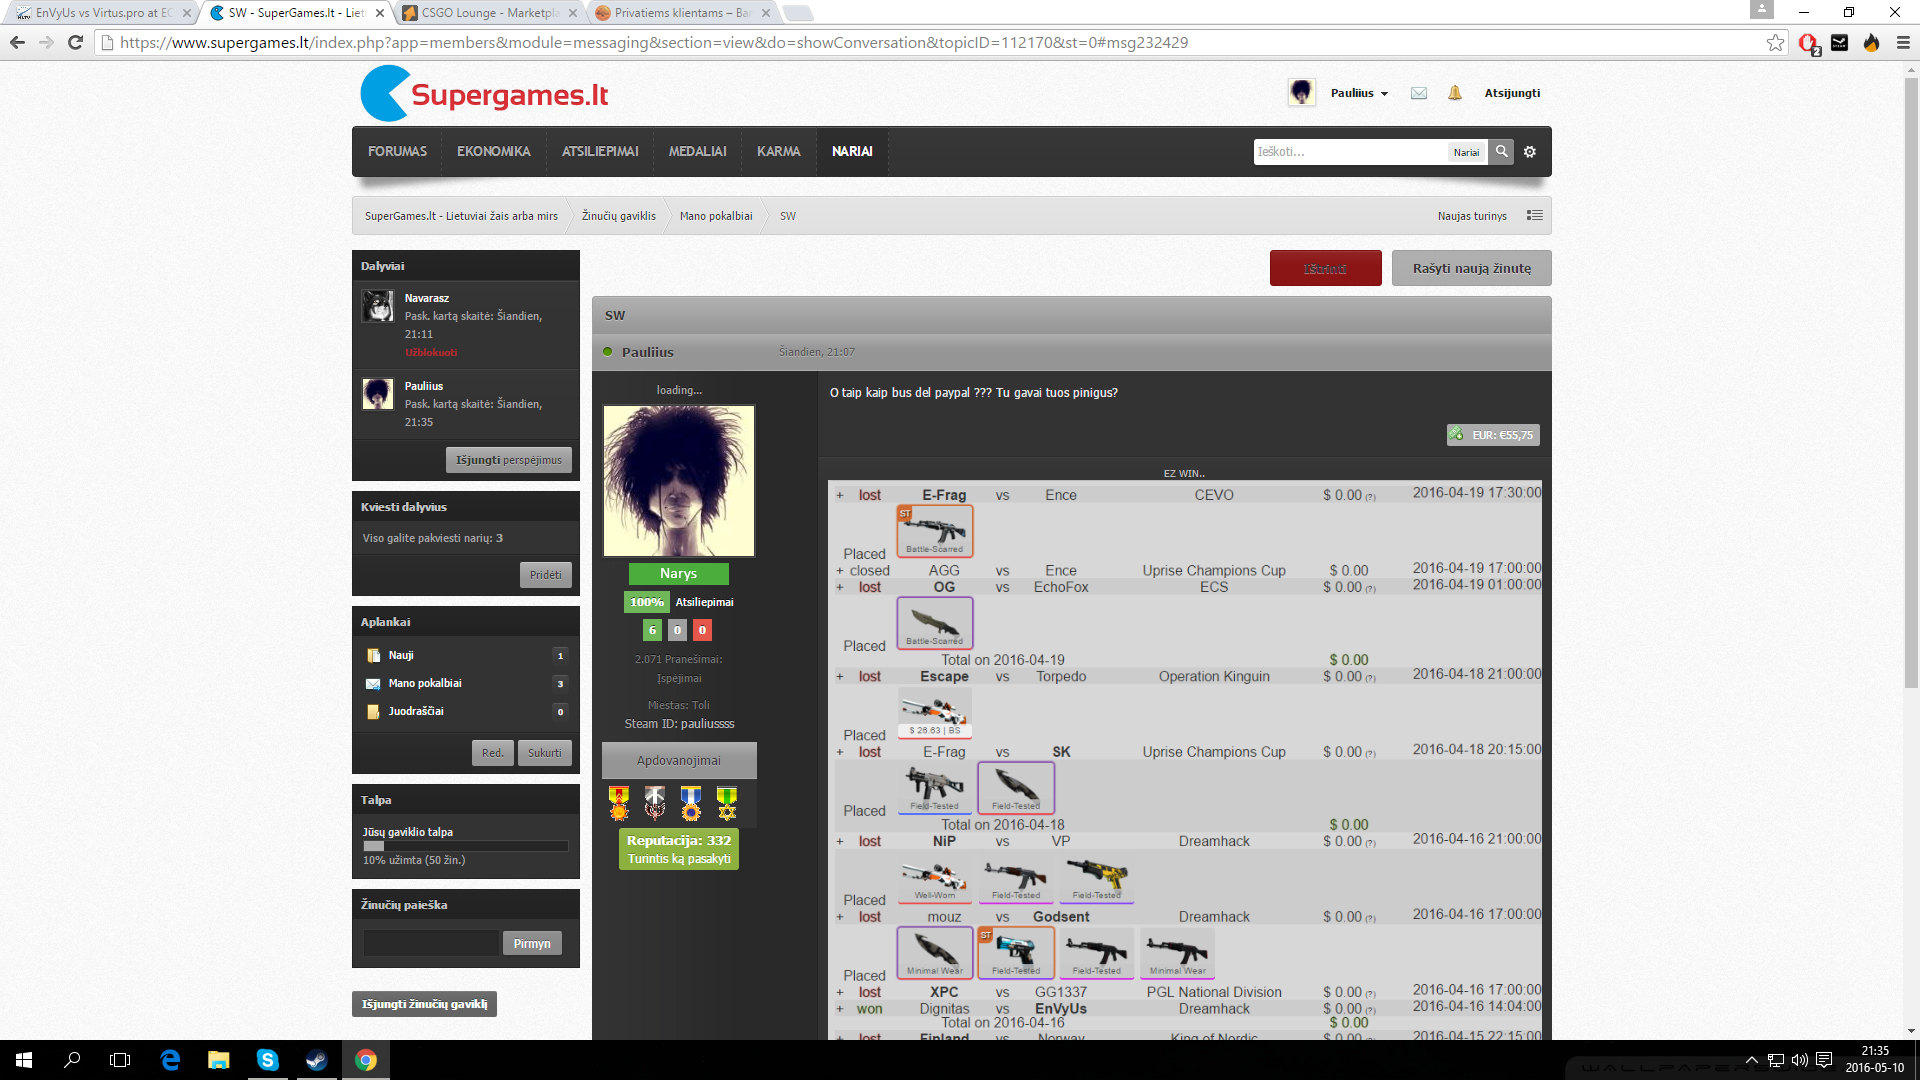Click the Supergames.lt logo

[x=484, y=93]
